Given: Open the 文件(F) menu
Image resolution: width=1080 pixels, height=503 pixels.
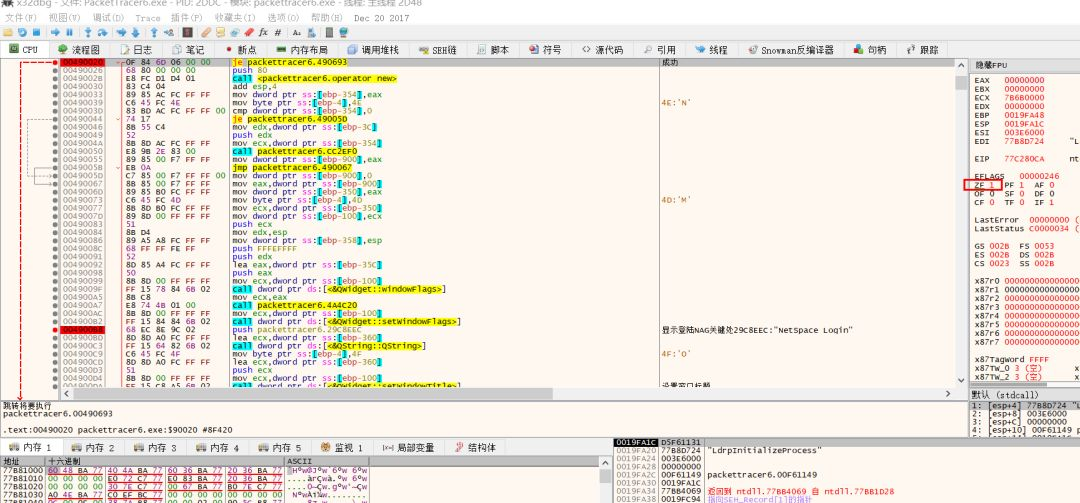Looking at the screenshot, I should 22,18.
